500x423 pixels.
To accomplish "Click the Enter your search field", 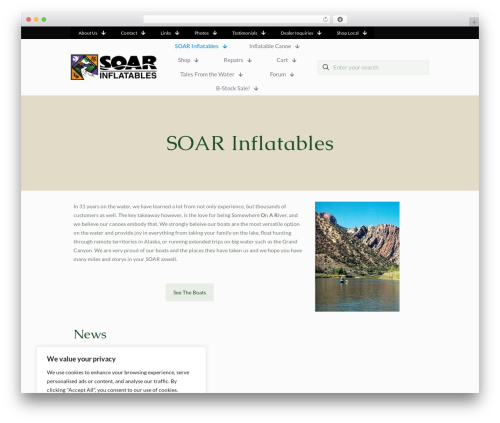I will [373, 67].
